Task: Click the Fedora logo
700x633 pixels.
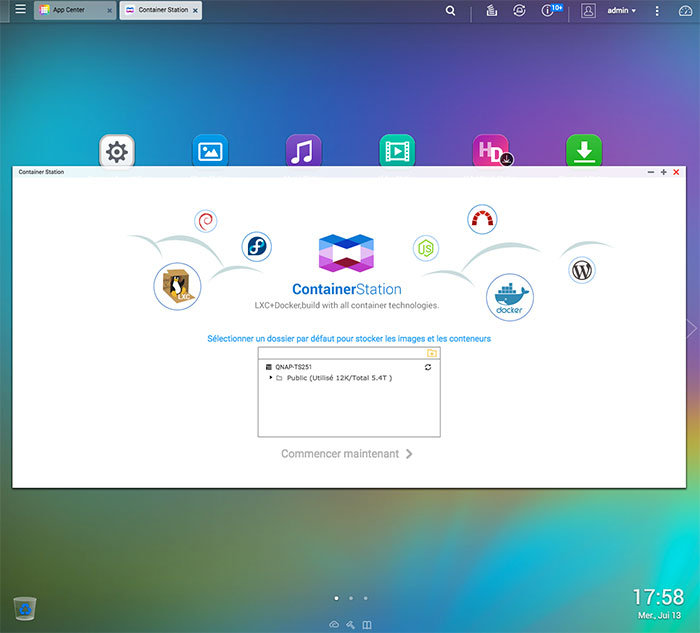Action: pyautogui.click(x=257, y=246)
